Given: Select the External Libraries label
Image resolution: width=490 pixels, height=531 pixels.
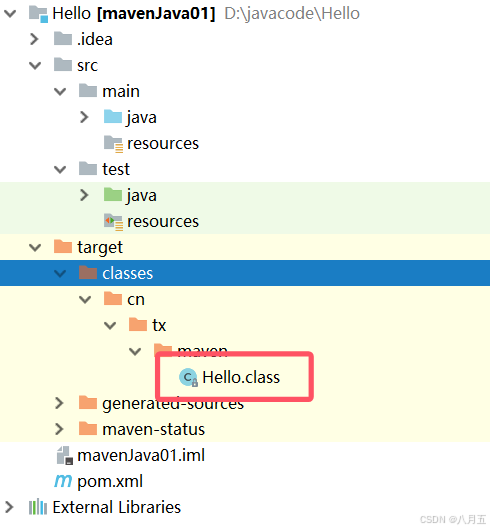Looking at the screenshot, I should tap(116, 507).
